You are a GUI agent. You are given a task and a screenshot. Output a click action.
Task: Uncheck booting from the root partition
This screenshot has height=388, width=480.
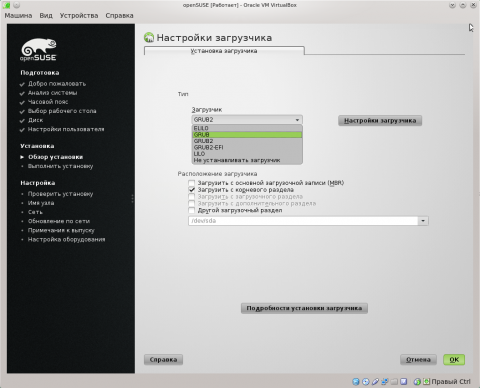(x=192, y=190)
